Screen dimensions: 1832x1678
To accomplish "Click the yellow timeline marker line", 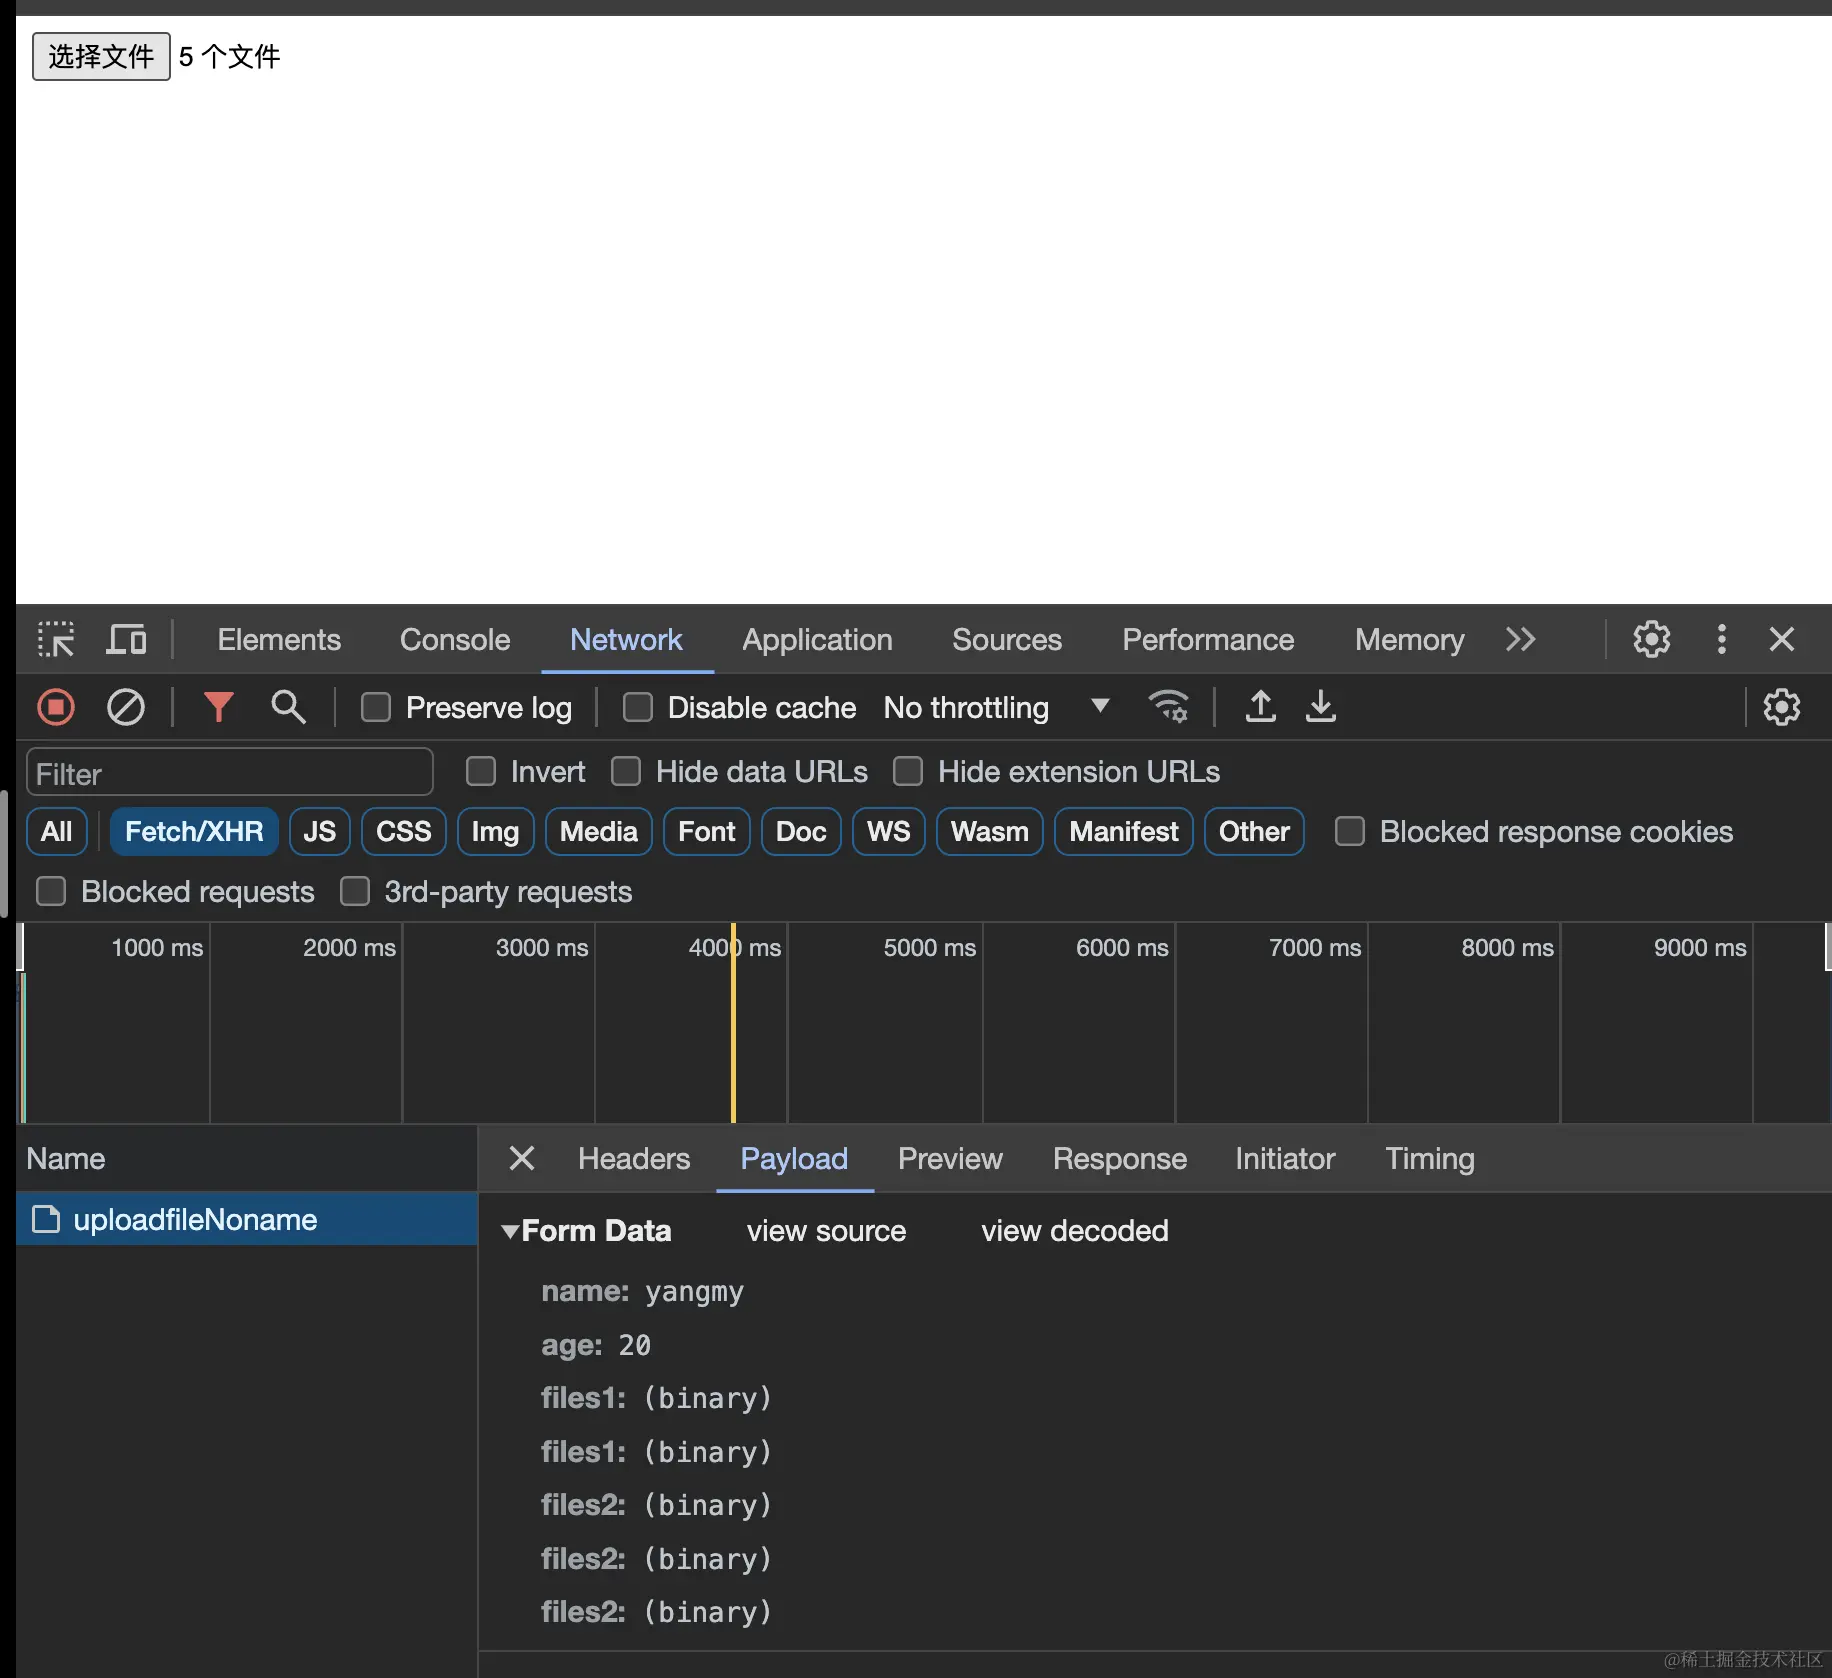I will pos(733,1022).
